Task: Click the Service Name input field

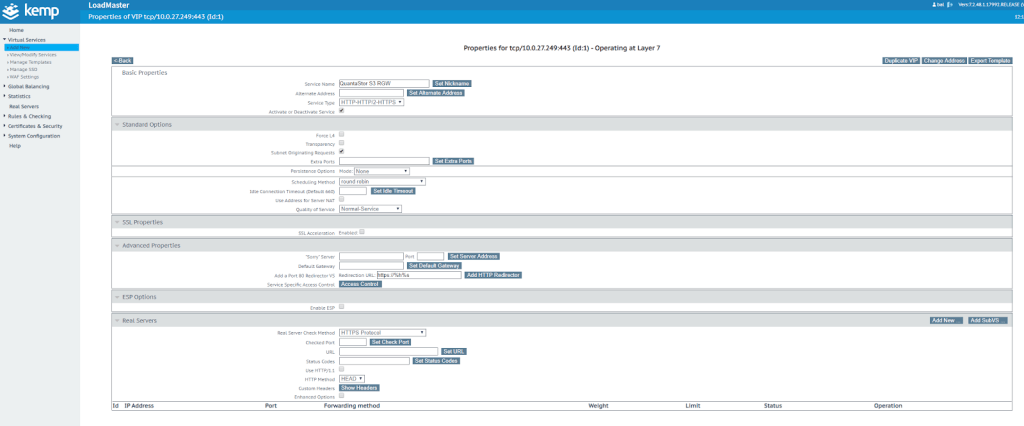Action: pos(384,83)
